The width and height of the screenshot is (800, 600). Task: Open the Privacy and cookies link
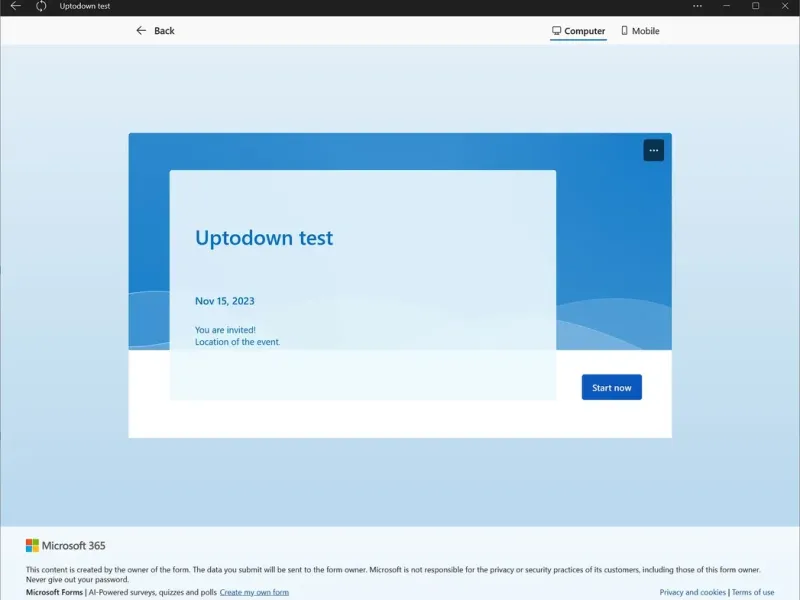pos(692,592)
